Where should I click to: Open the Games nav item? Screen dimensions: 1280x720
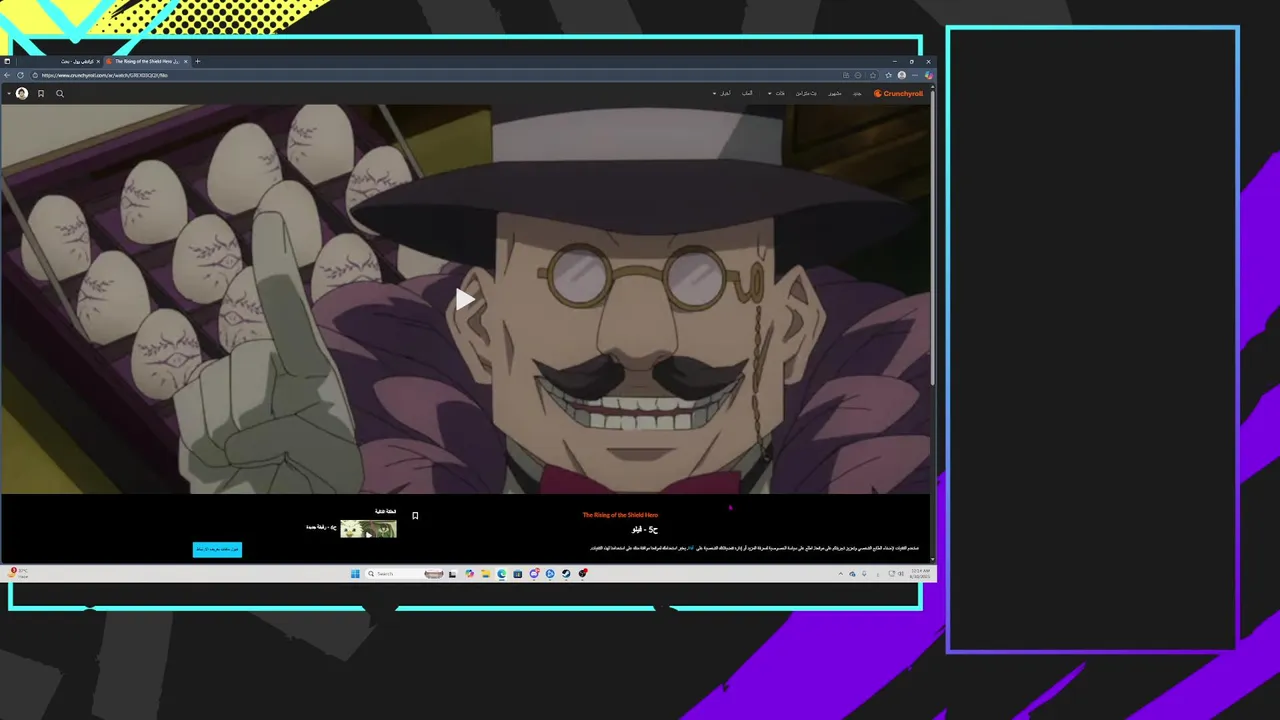pyautogui.click(x=747, y=93)
